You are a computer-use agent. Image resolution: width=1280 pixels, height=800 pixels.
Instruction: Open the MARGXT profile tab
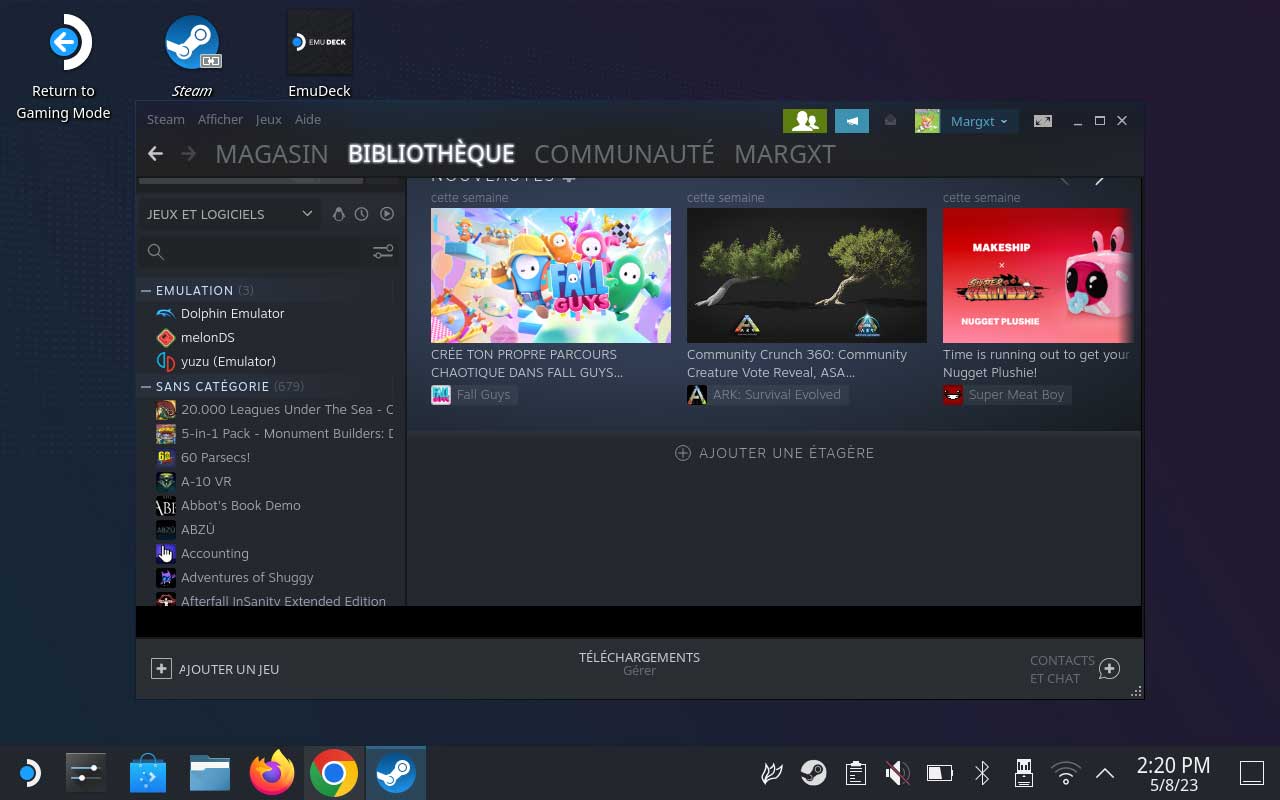[x=785, y=154]
